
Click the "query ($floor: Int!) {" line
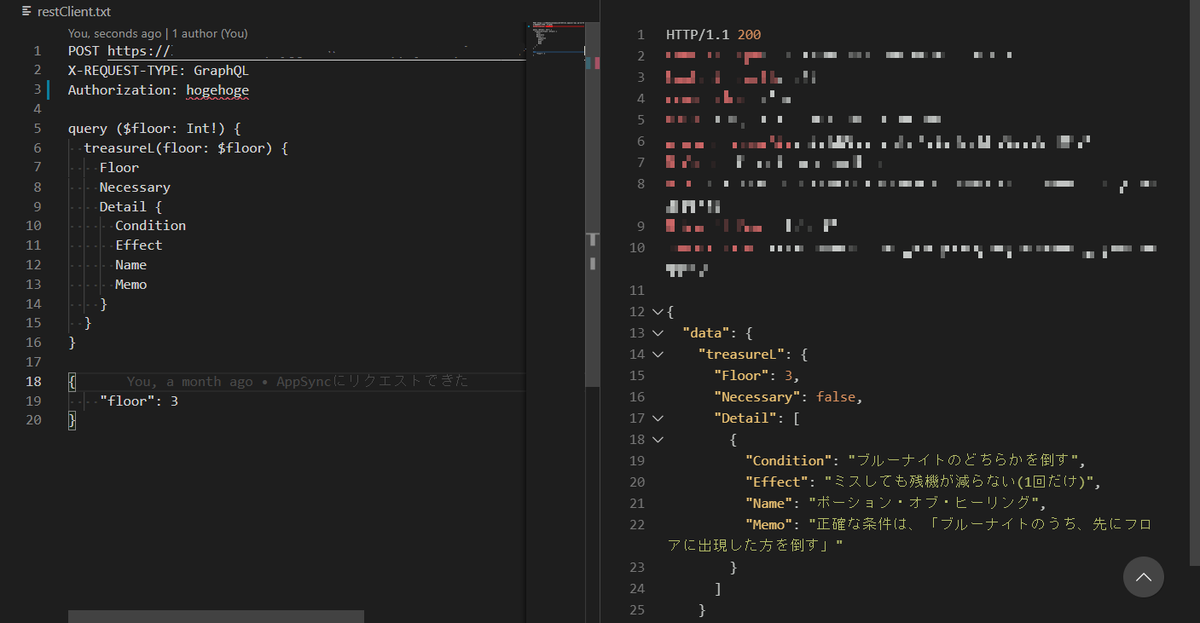click(155, 129)
